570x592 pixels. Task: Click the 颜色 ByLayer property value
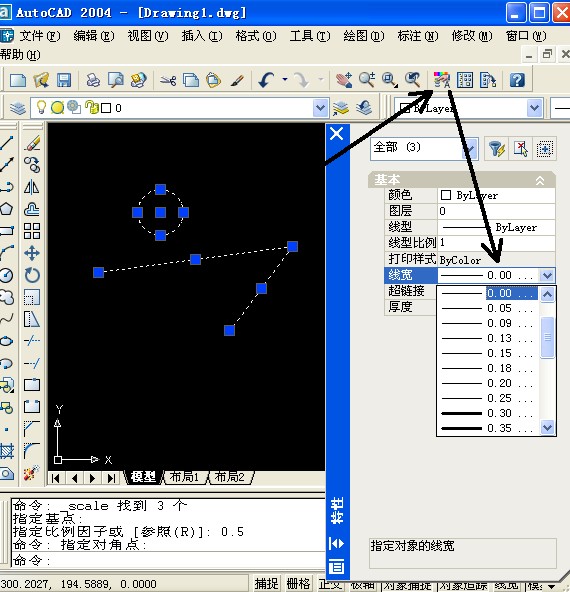pos(496,195)
